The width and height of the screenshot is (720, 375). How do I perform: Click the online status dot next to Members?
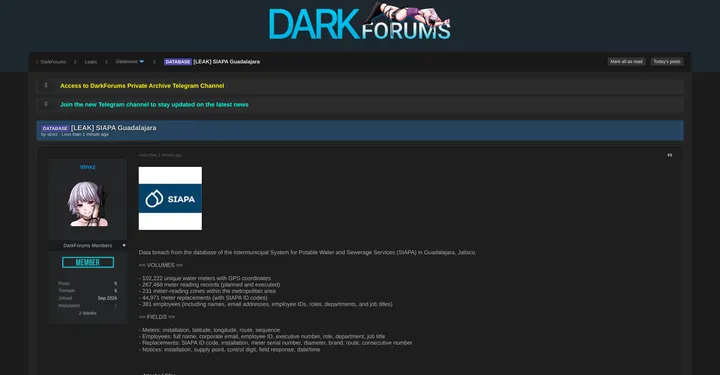tap(124, 246)
